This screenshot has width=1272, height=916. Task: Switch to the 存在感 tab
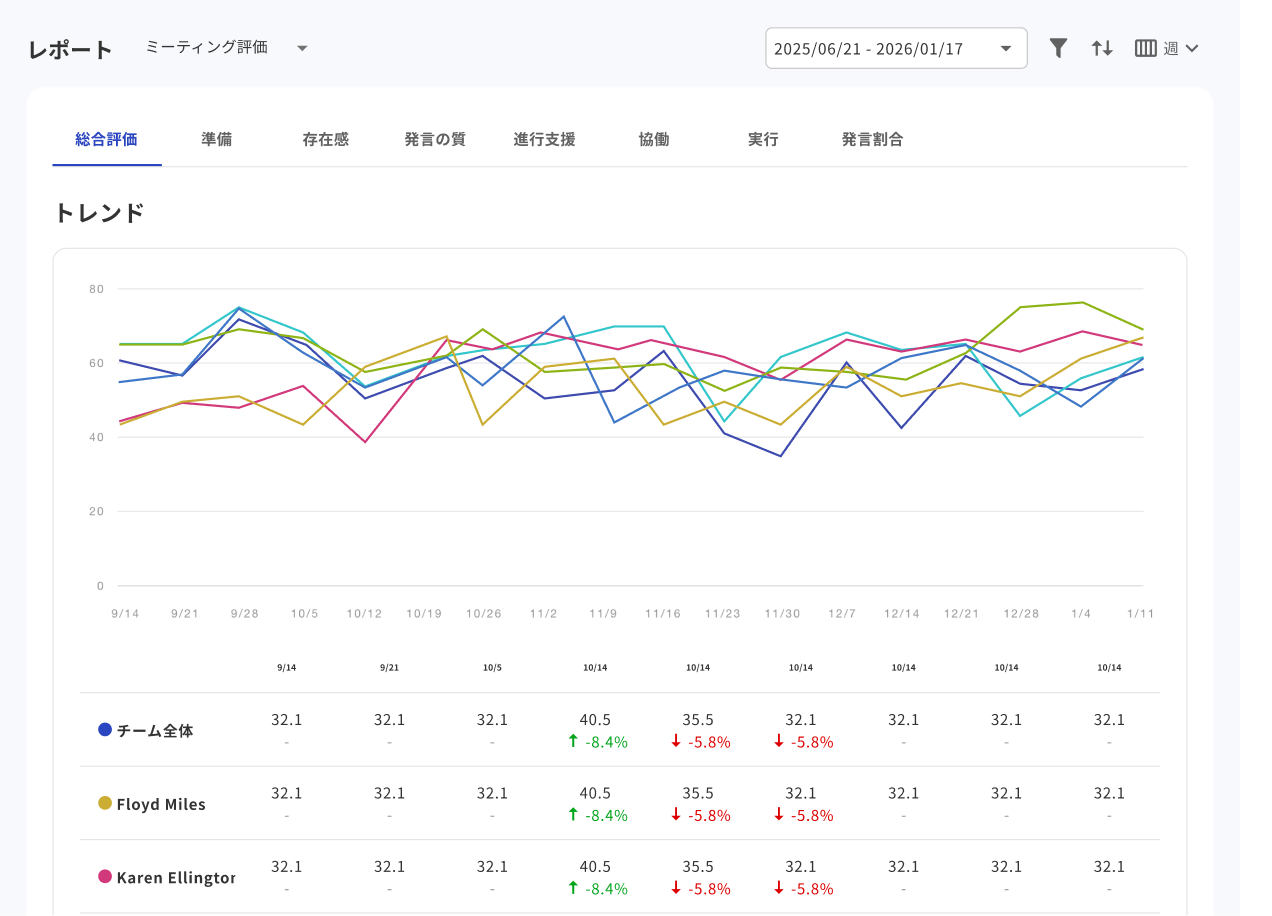tap(325, 139)
